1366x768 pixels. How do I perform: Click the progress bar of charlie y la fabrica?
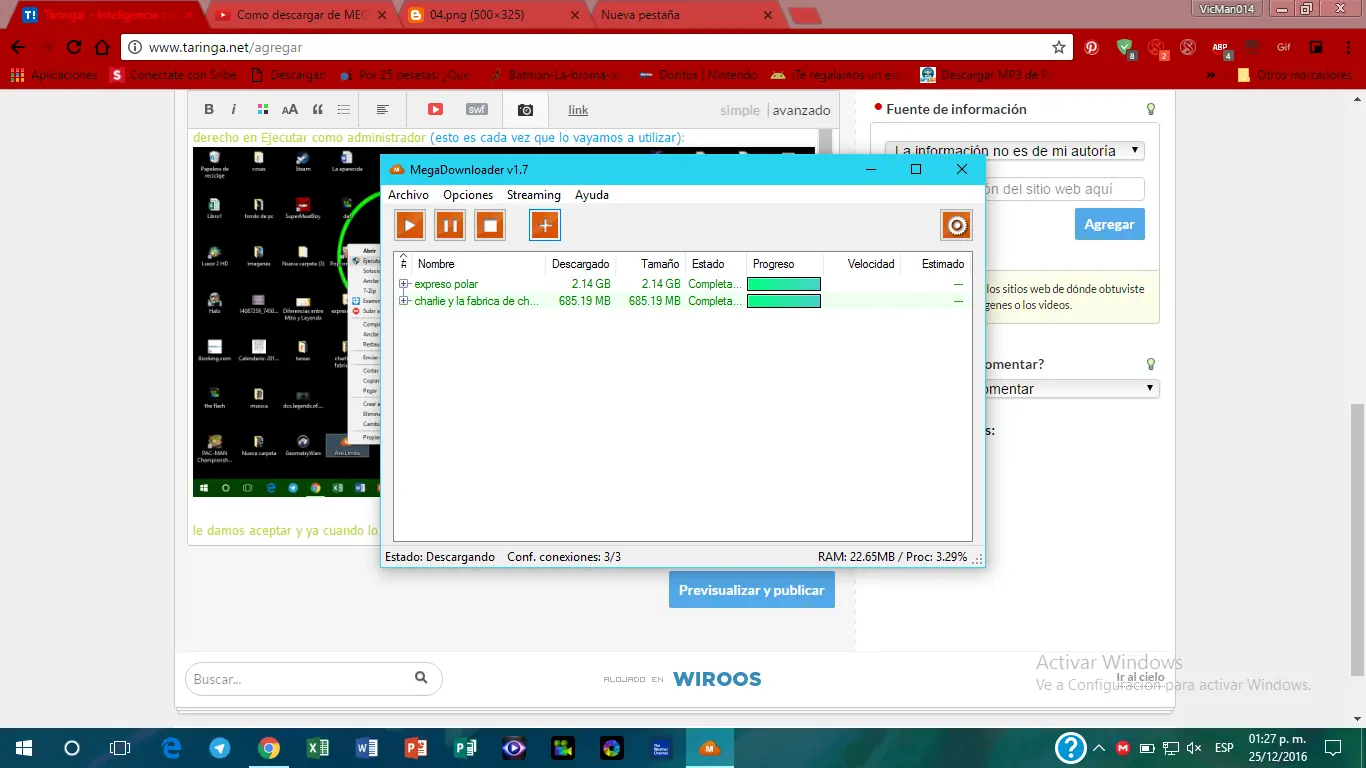784,301
